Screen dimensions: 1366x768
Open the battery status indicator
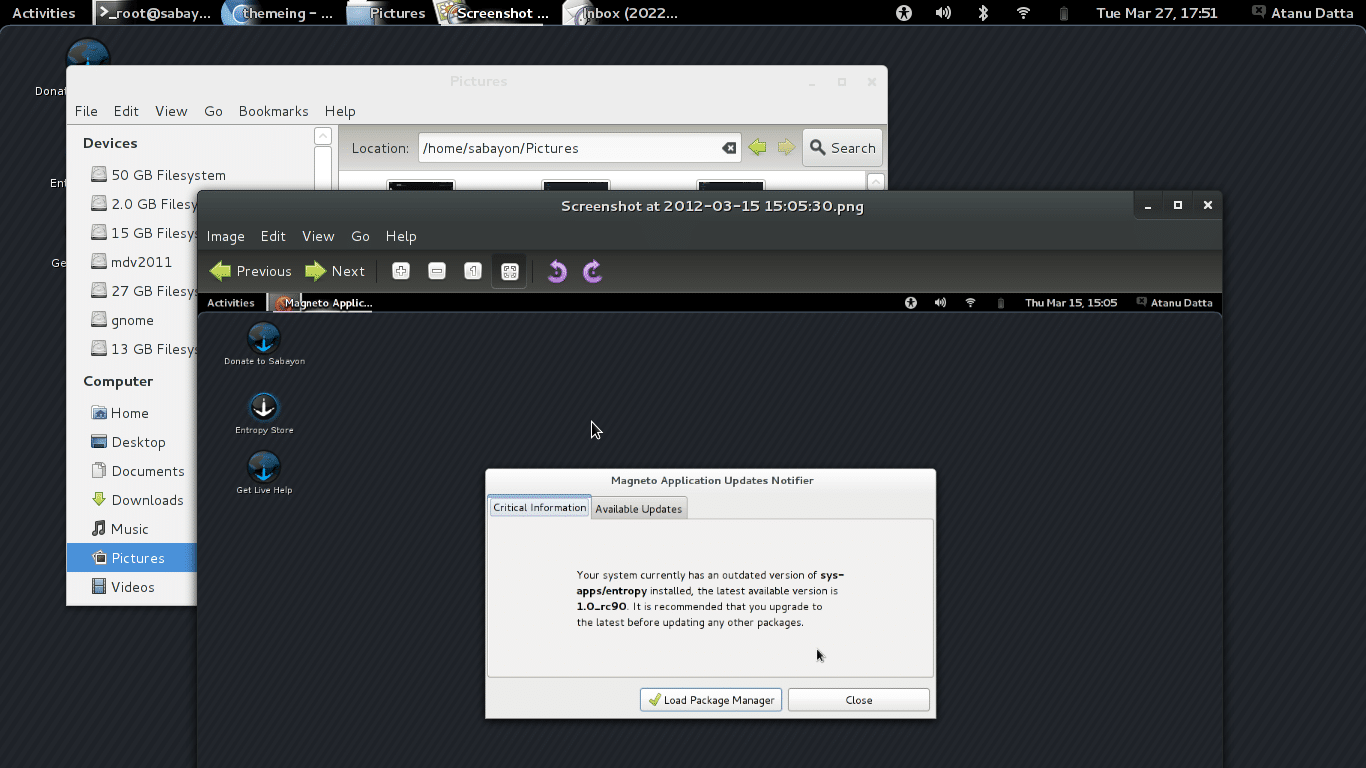pos(1063,13)
